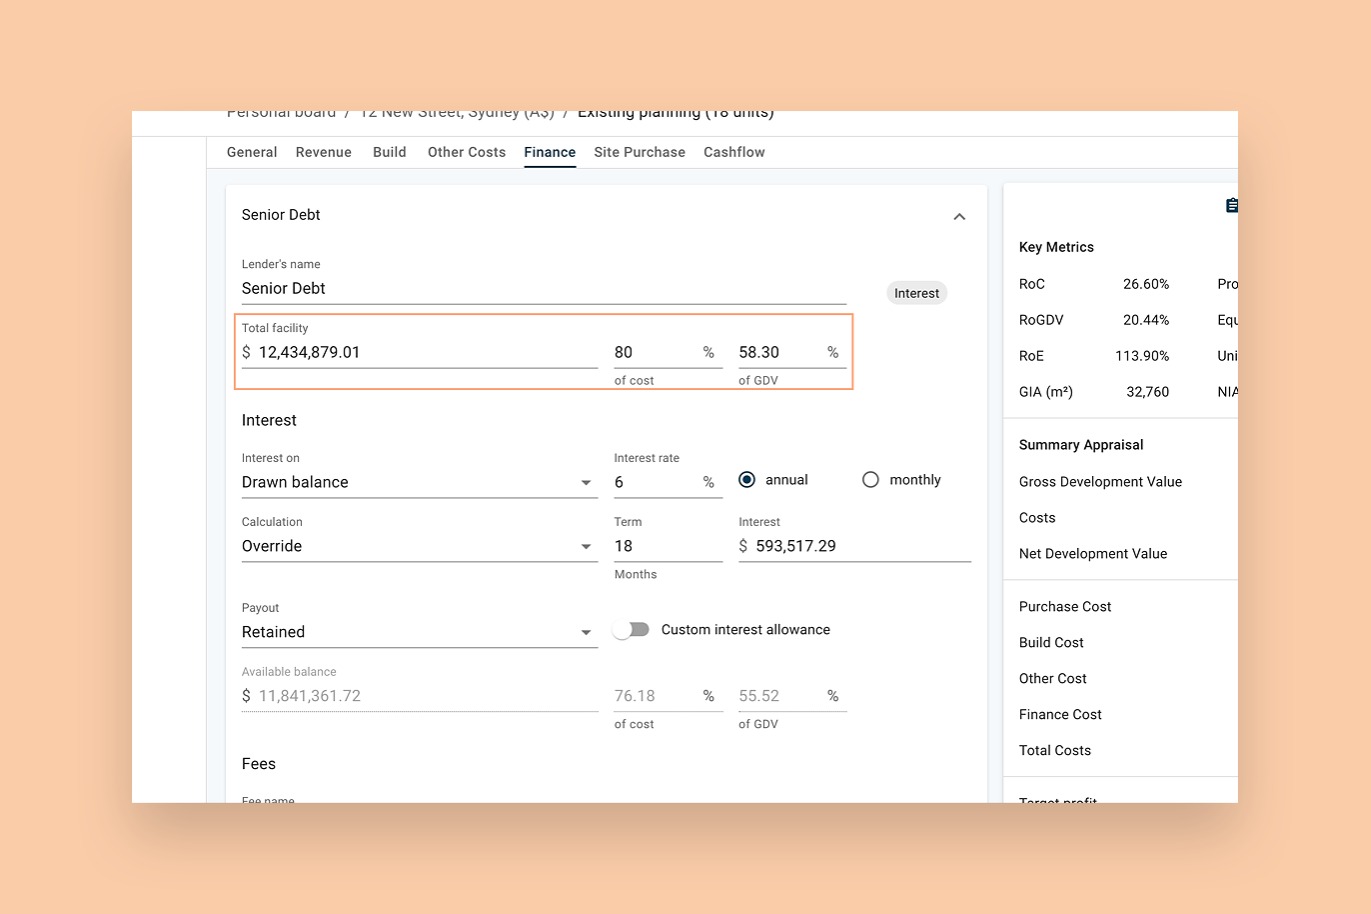
Task: Switch to the General tab
Action: (x=251, y=152)
